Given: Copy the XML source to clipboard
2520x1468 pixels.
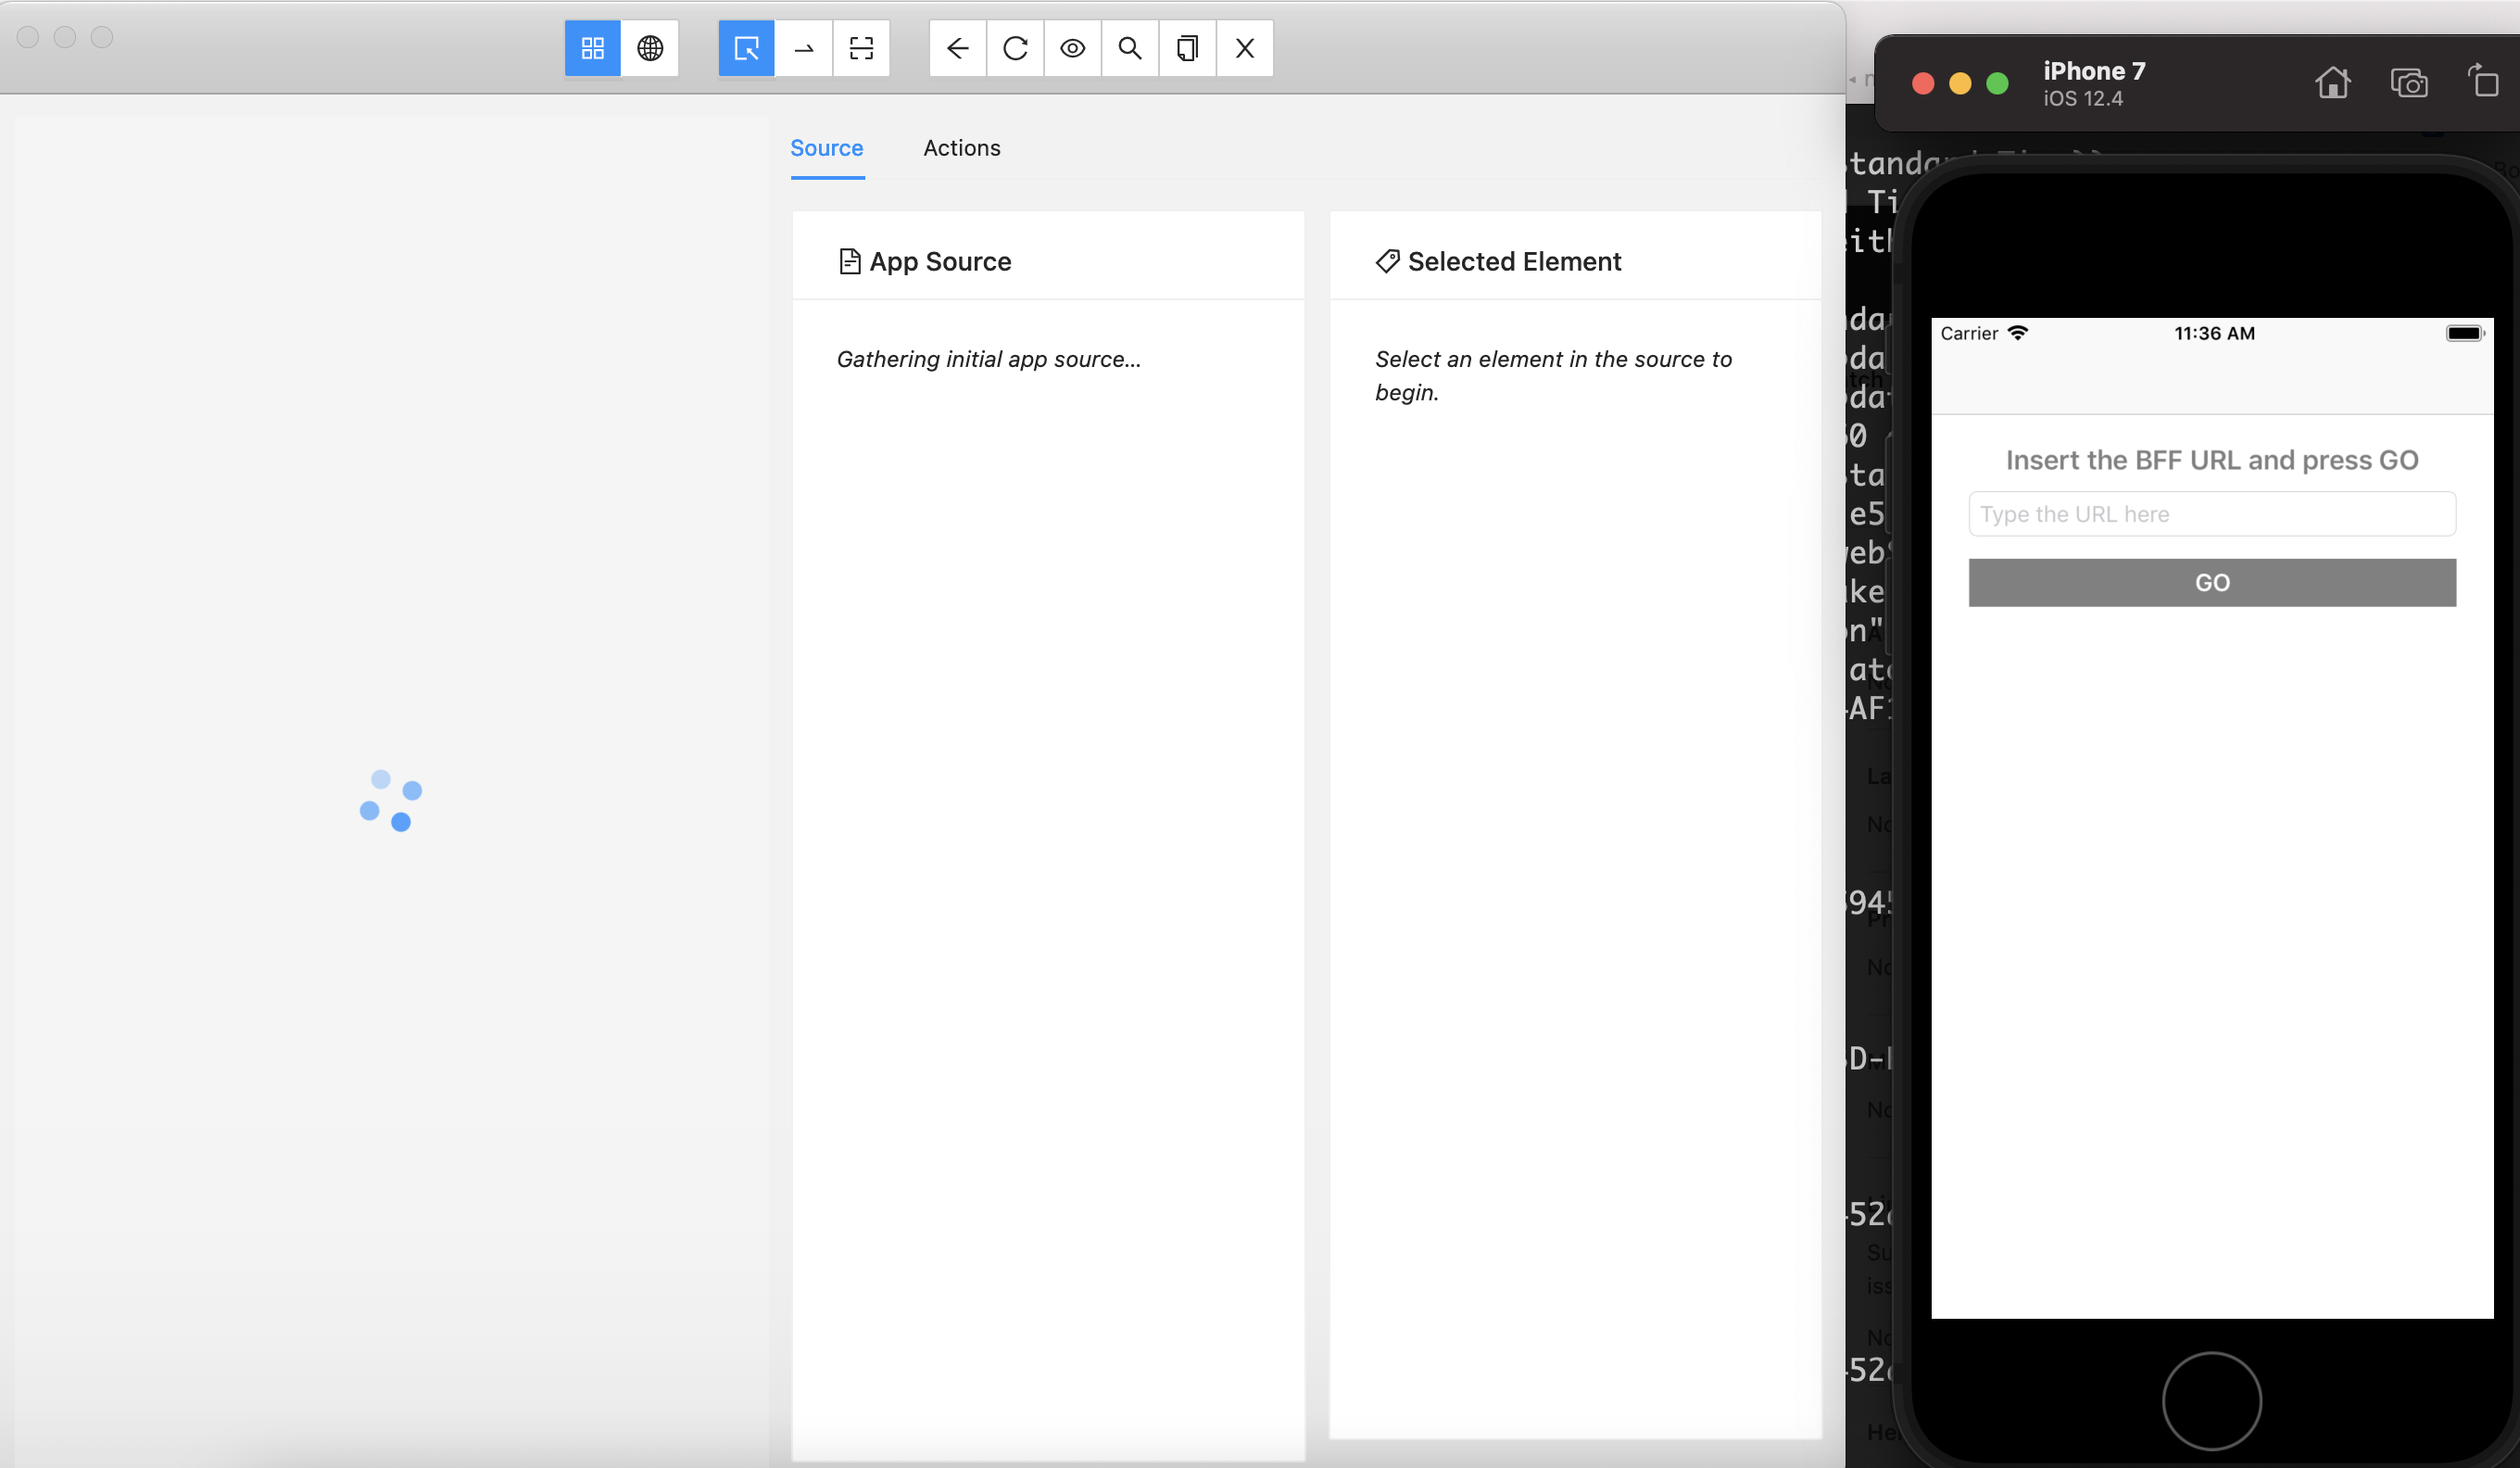Looking at the screenshot, I should click(x=1187, y=47).
